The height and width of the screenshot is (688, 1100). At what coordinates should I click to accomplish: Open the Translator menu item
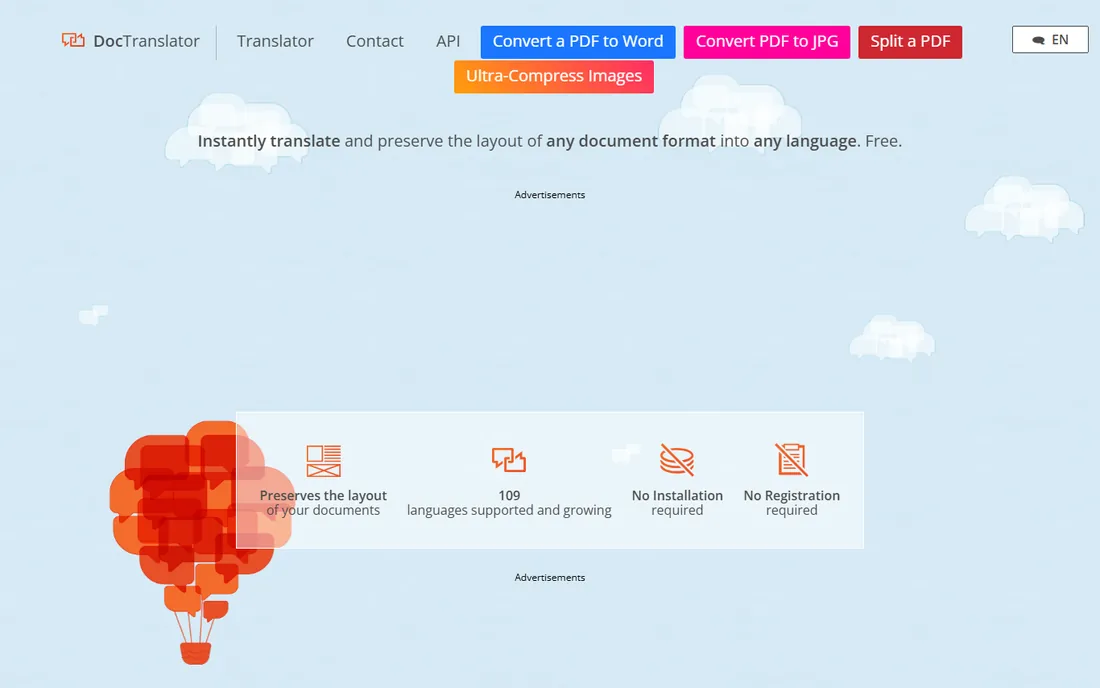point(275,41)
